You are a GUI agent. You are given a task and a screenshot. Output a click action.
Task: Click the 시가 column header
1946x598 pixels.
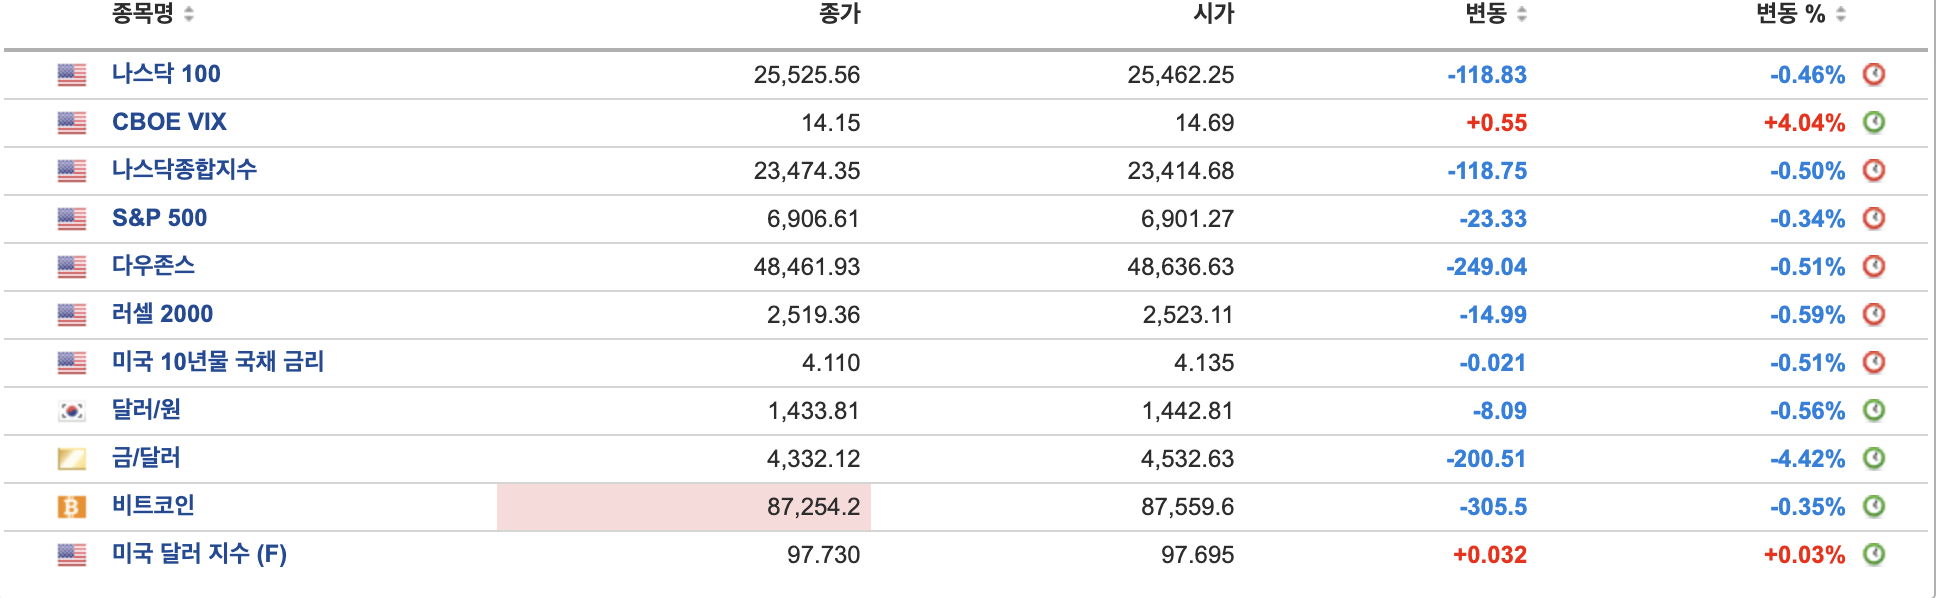point(1213,14)
